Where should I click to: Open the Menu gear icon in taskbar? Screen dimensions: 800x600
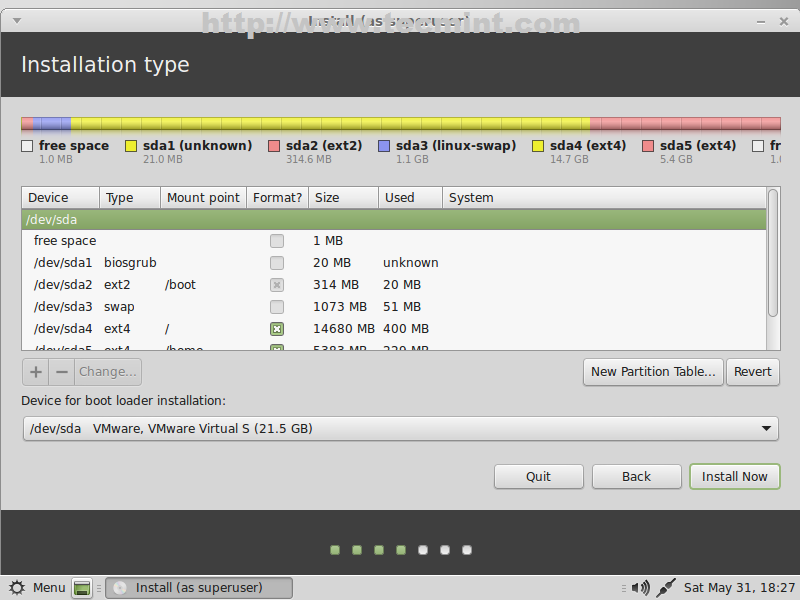click(x=17, y=588)
